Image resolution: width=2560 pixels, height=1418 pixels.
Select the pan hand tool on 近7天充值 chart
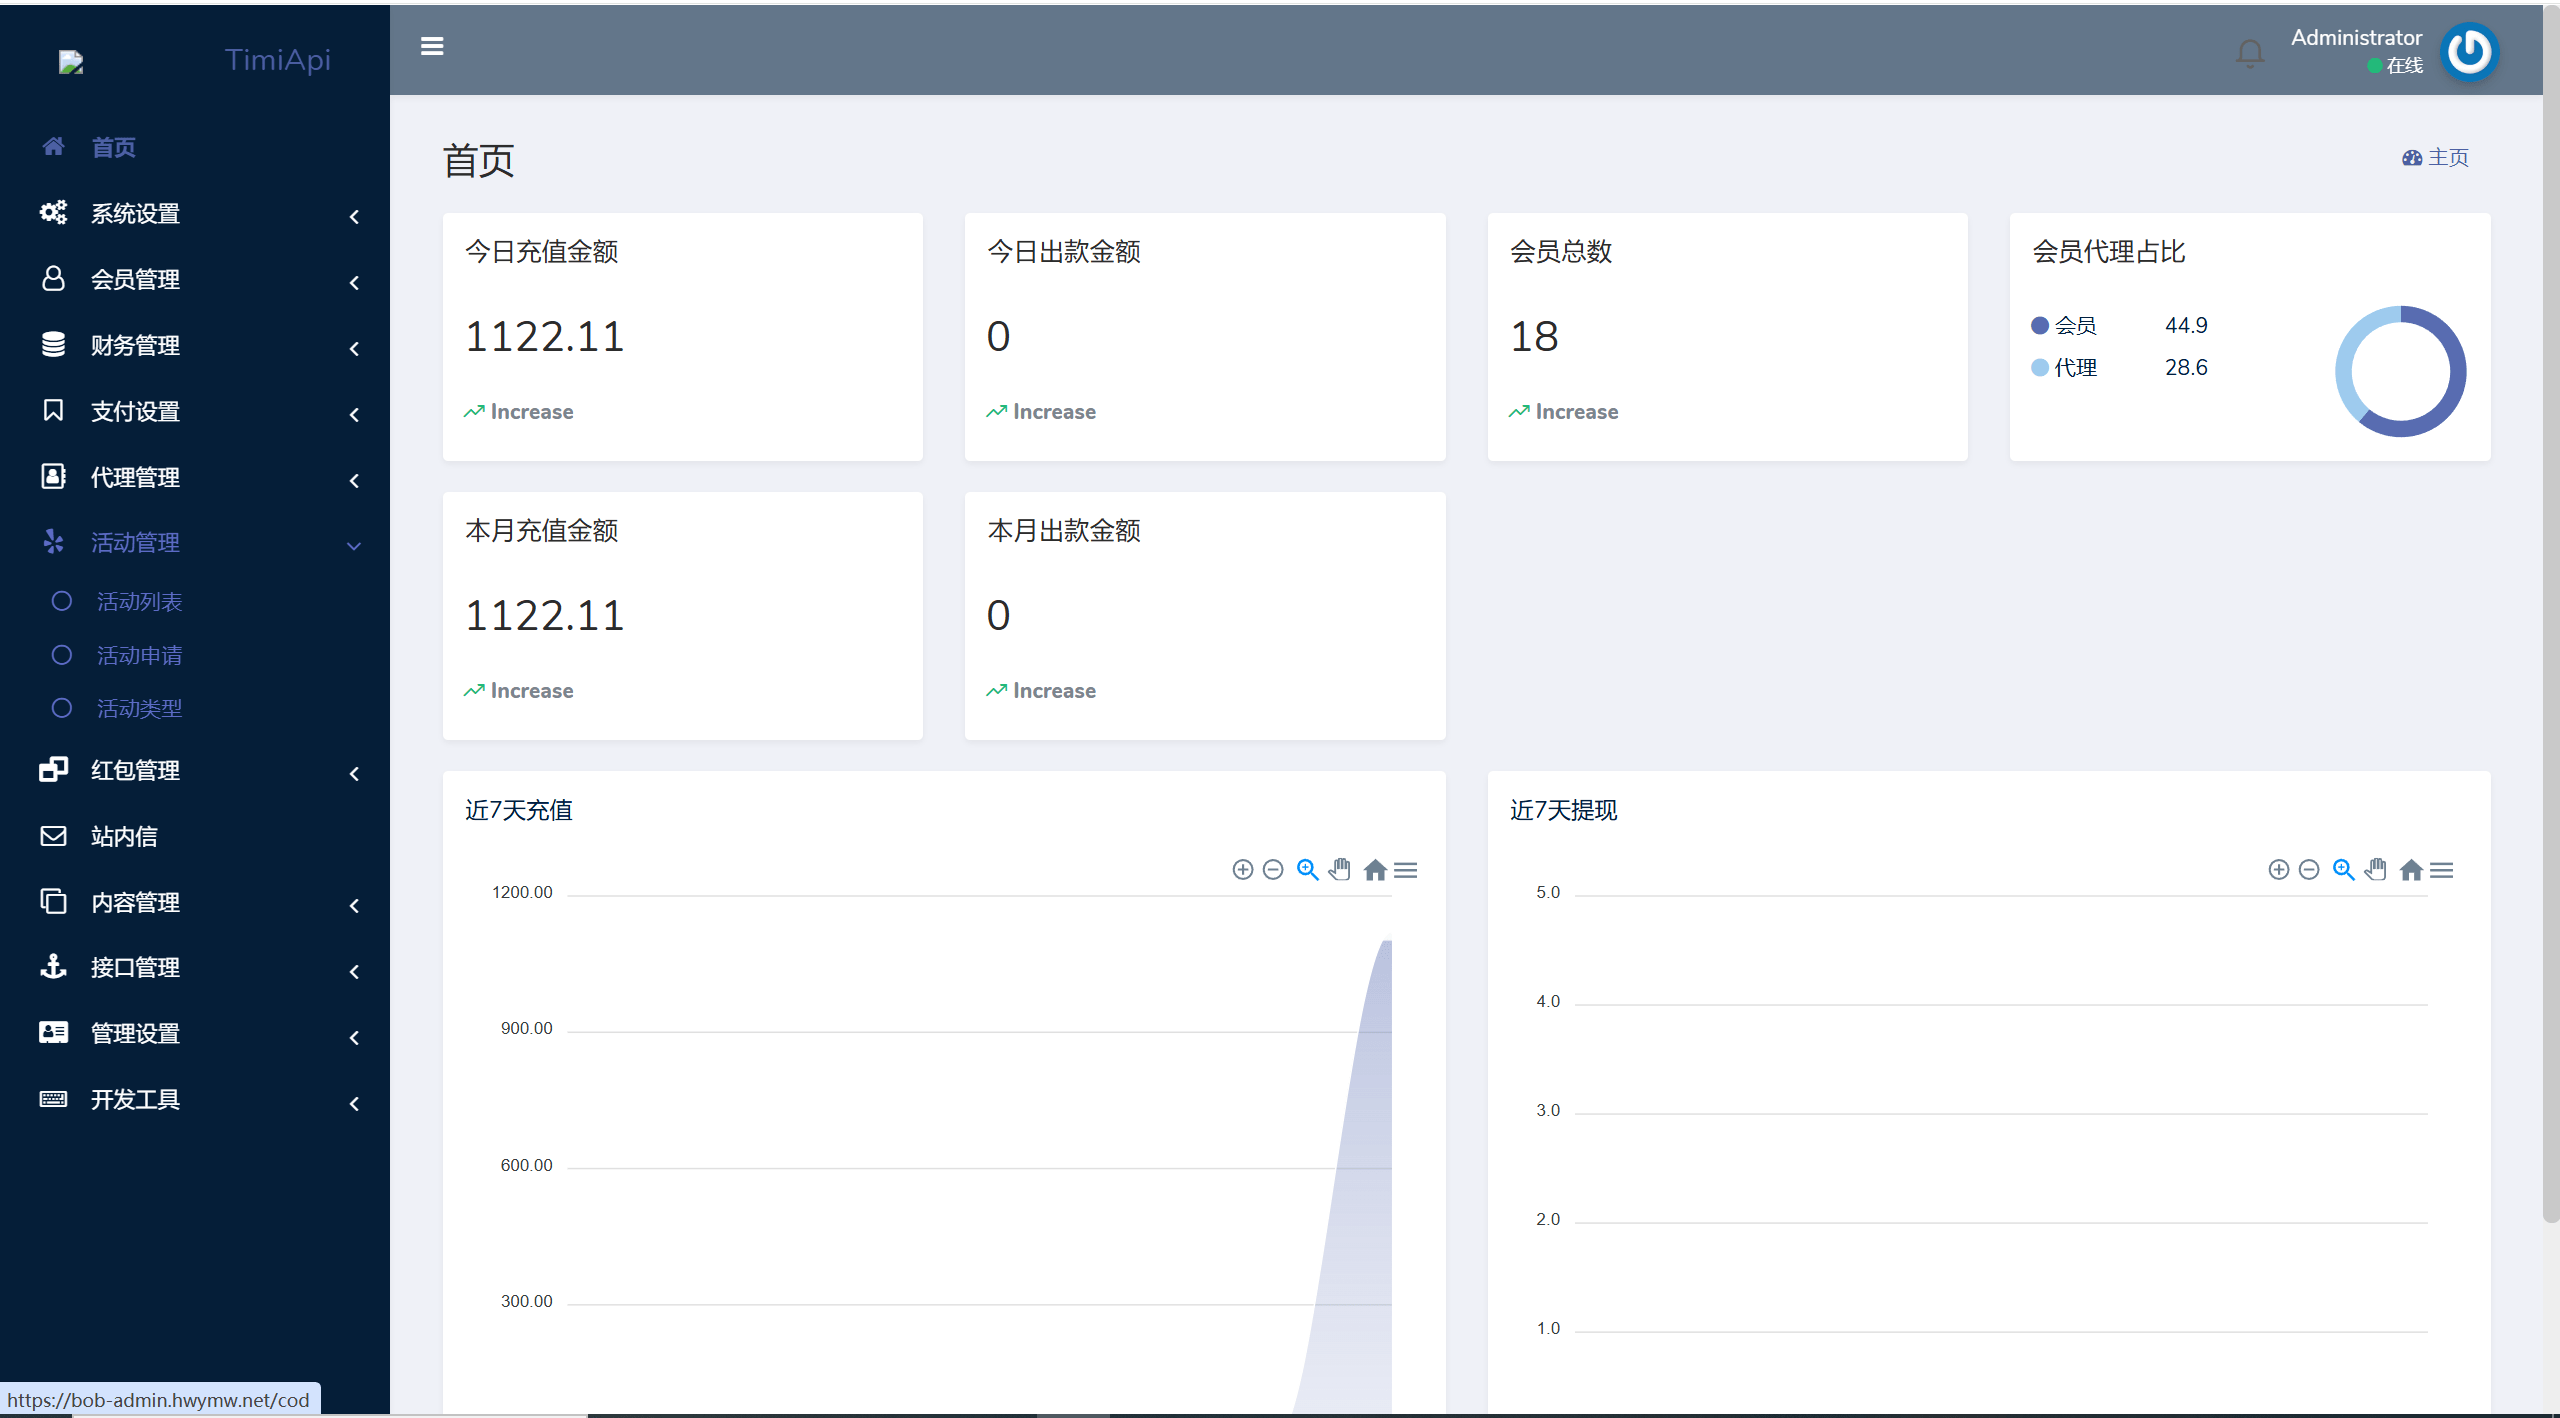pos(1340,870)
